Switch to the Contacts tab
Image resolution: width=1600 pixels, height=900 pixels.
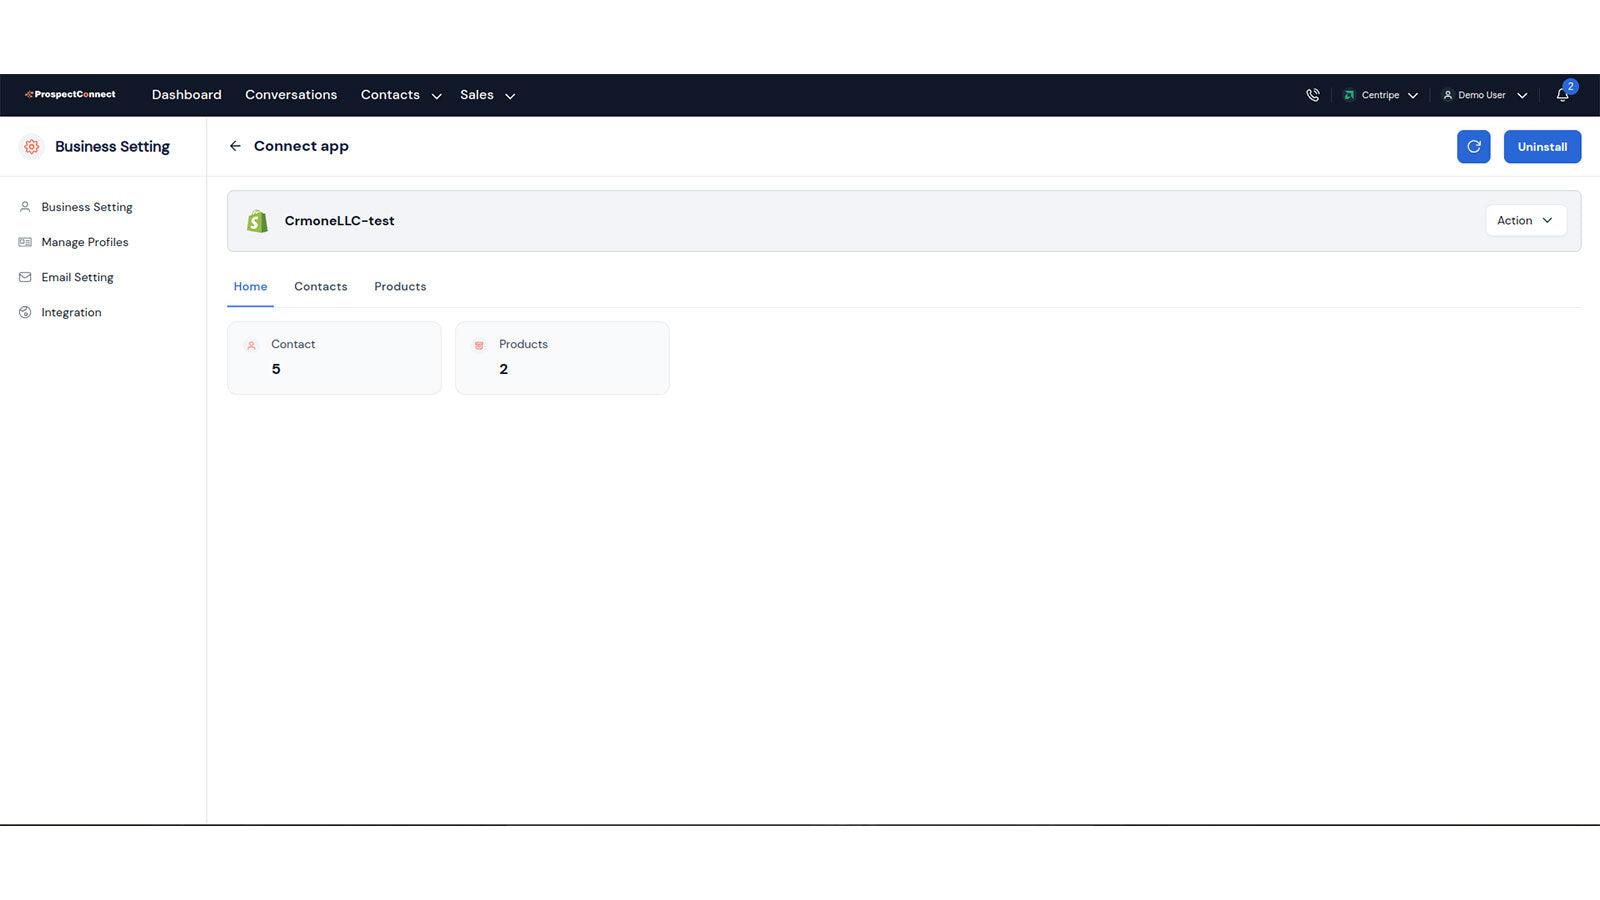tap(320, 286)
